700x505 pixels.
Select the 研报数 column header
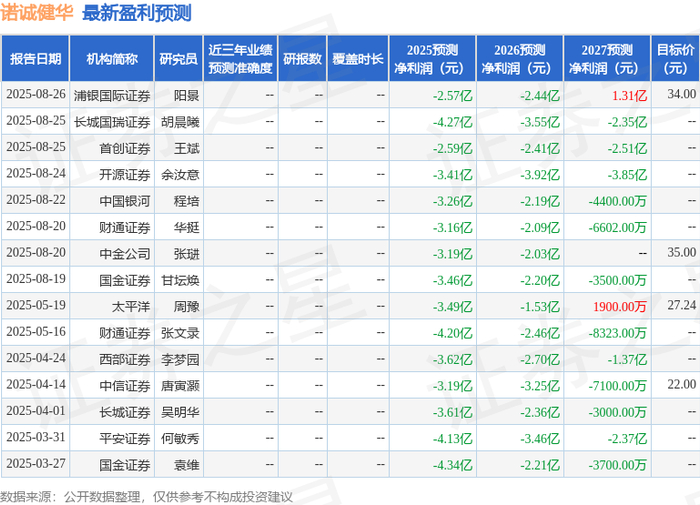tap(303, 58)
